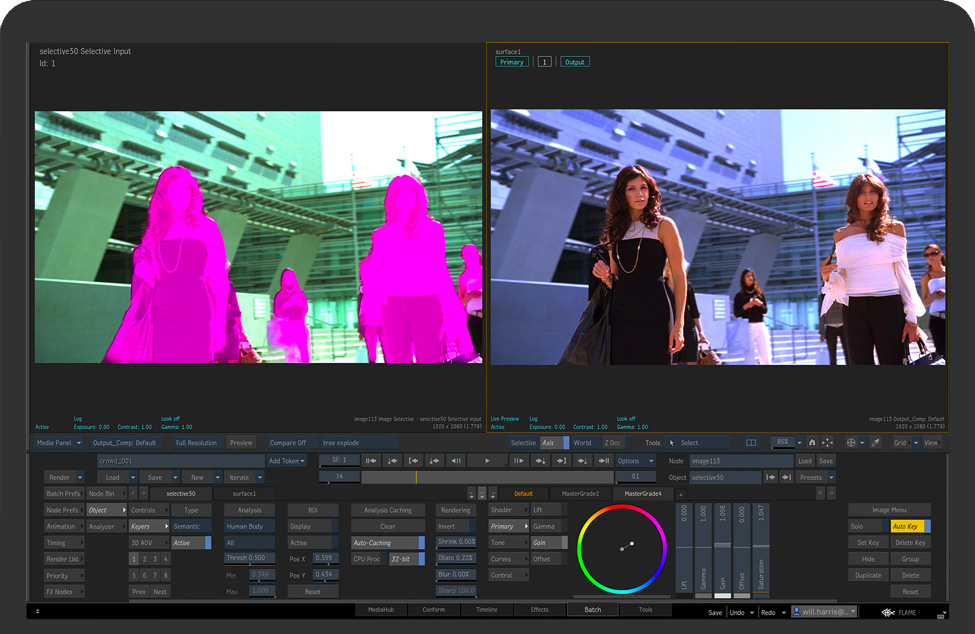Click the Duplicate button
The image size is (975, 634).
point(868,575)
